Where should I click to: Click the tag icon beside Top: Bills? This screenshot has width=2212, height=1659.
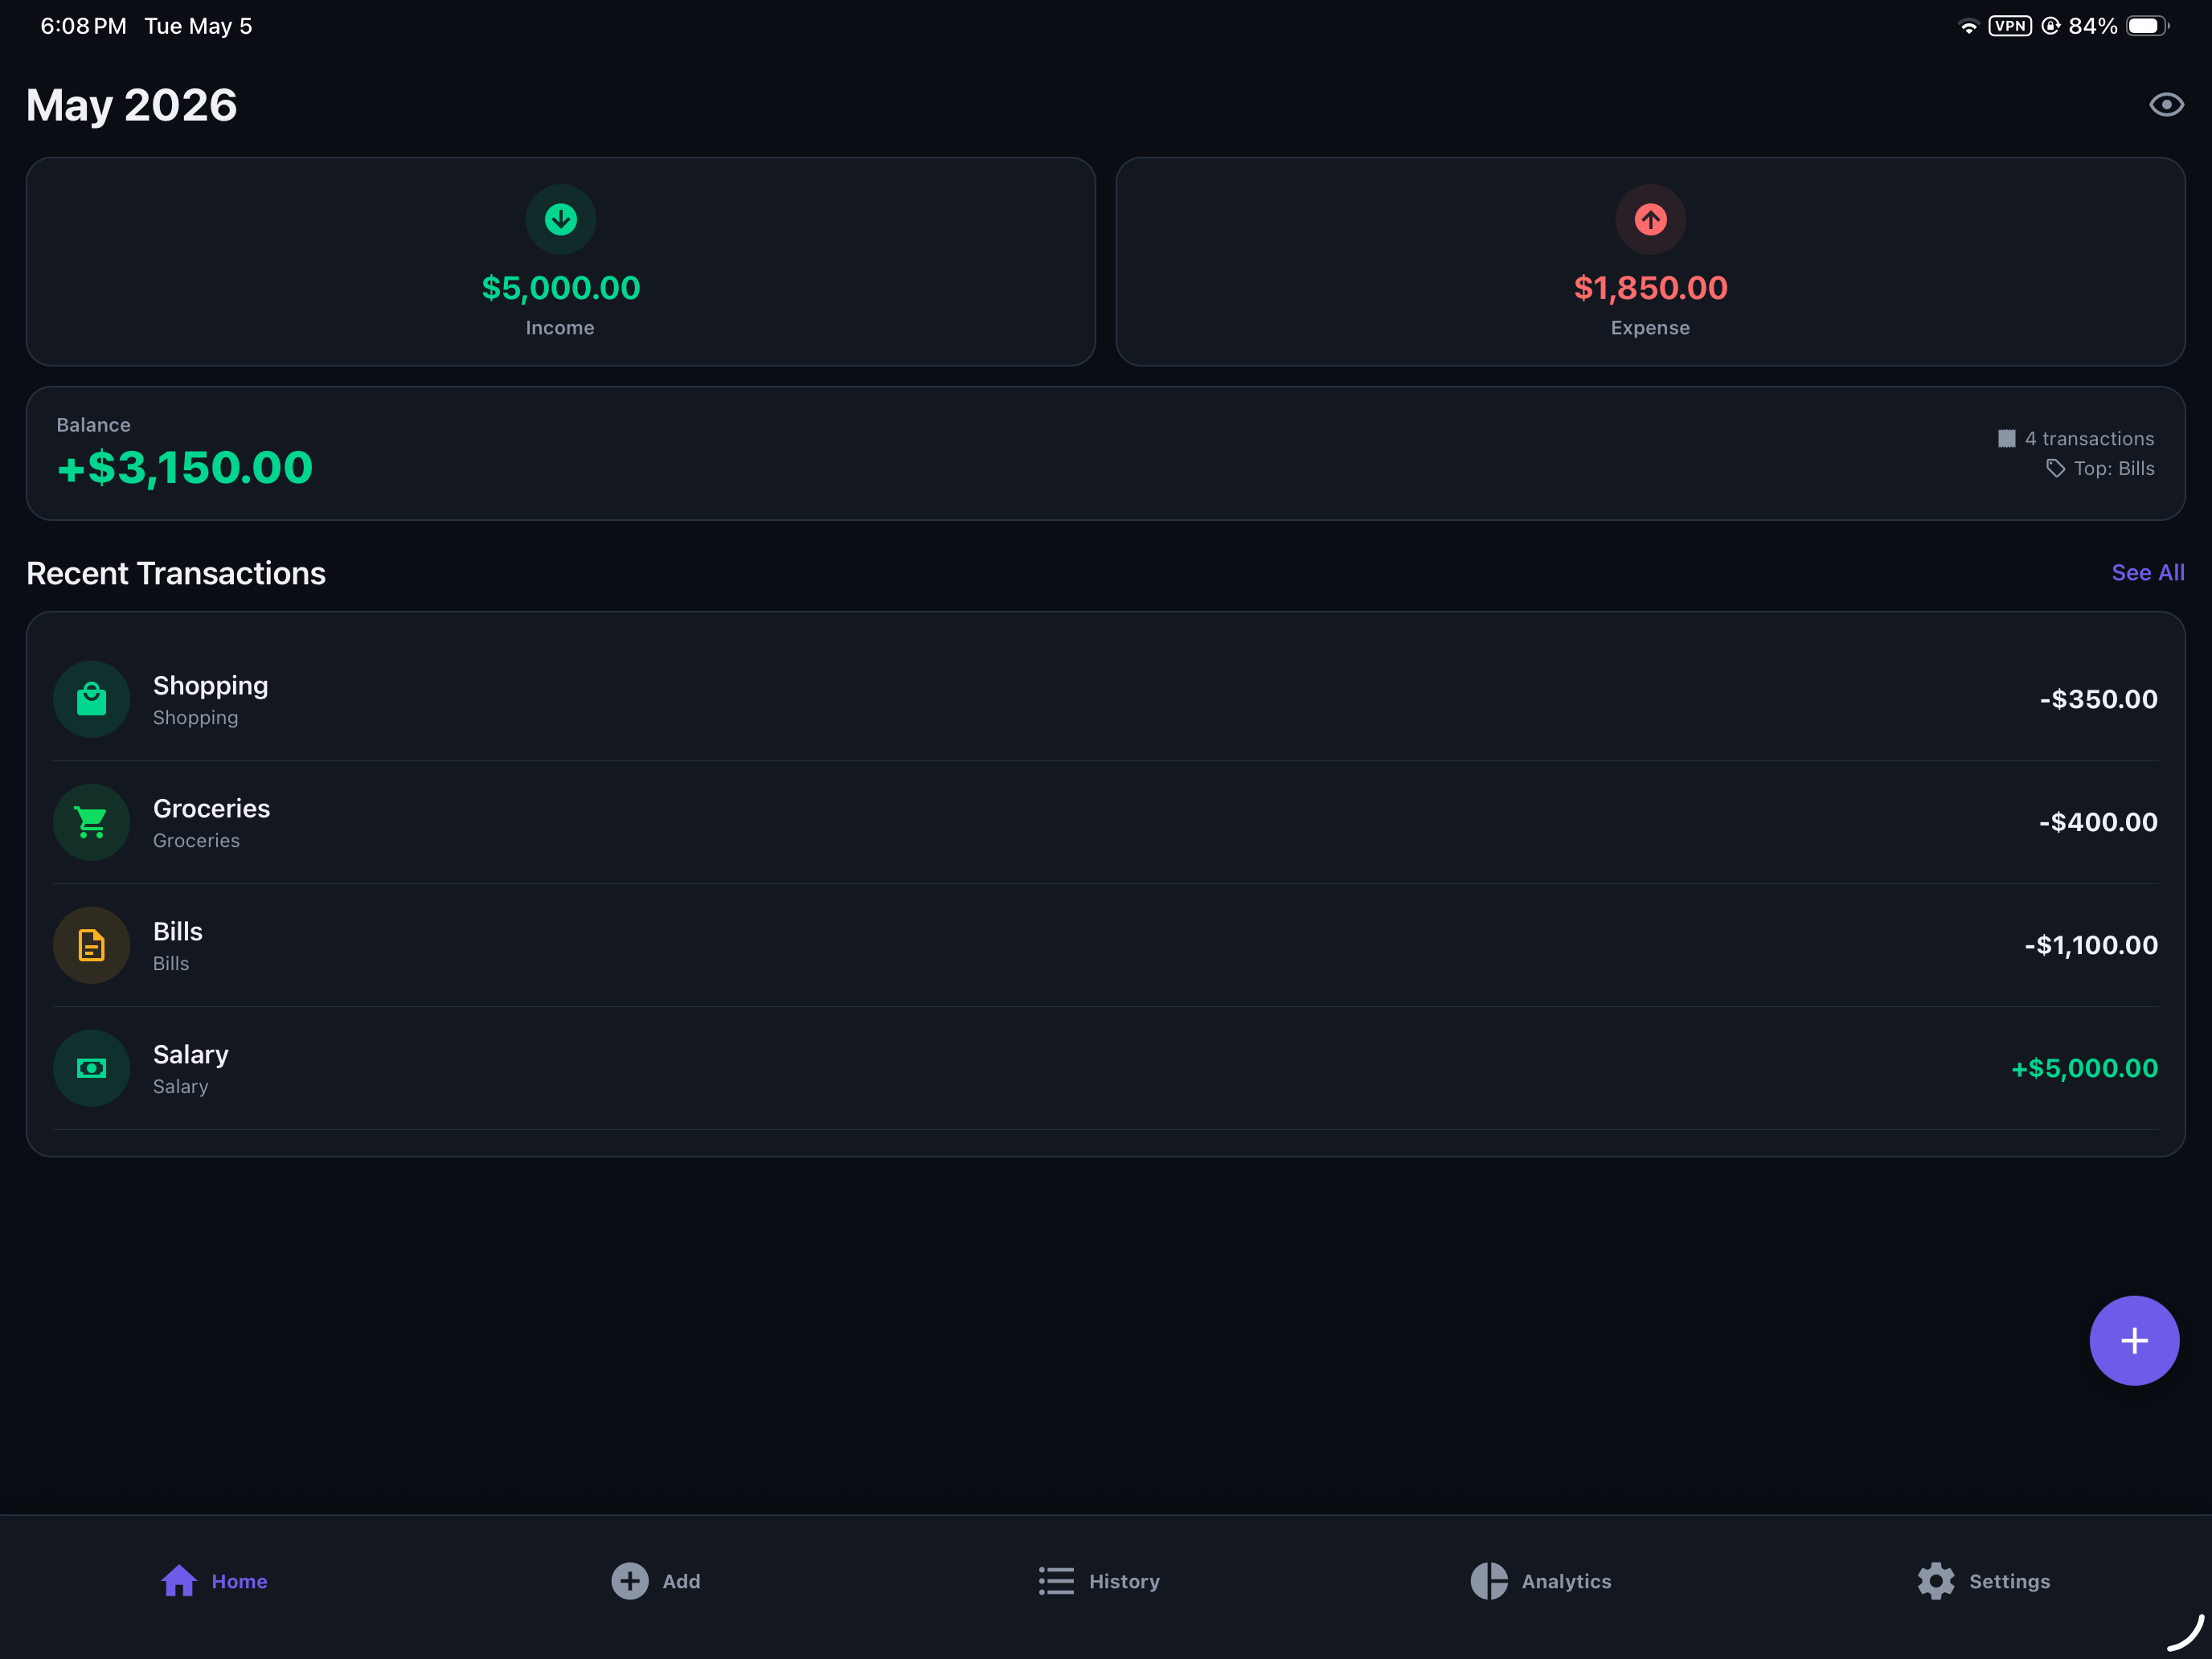pos(2055,468)
